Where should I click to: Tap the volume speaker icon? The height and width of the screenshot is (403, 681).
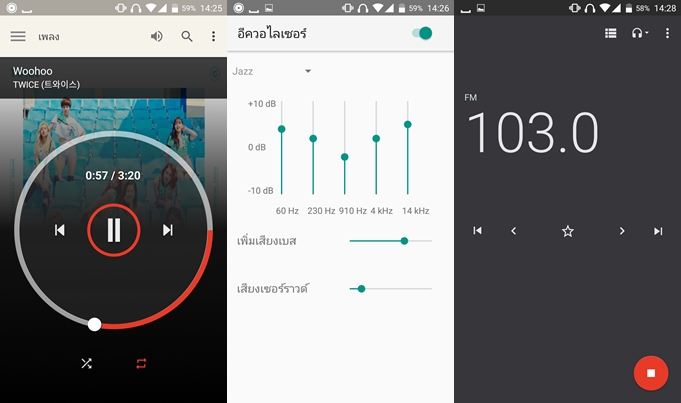click(x=157, y=37)
